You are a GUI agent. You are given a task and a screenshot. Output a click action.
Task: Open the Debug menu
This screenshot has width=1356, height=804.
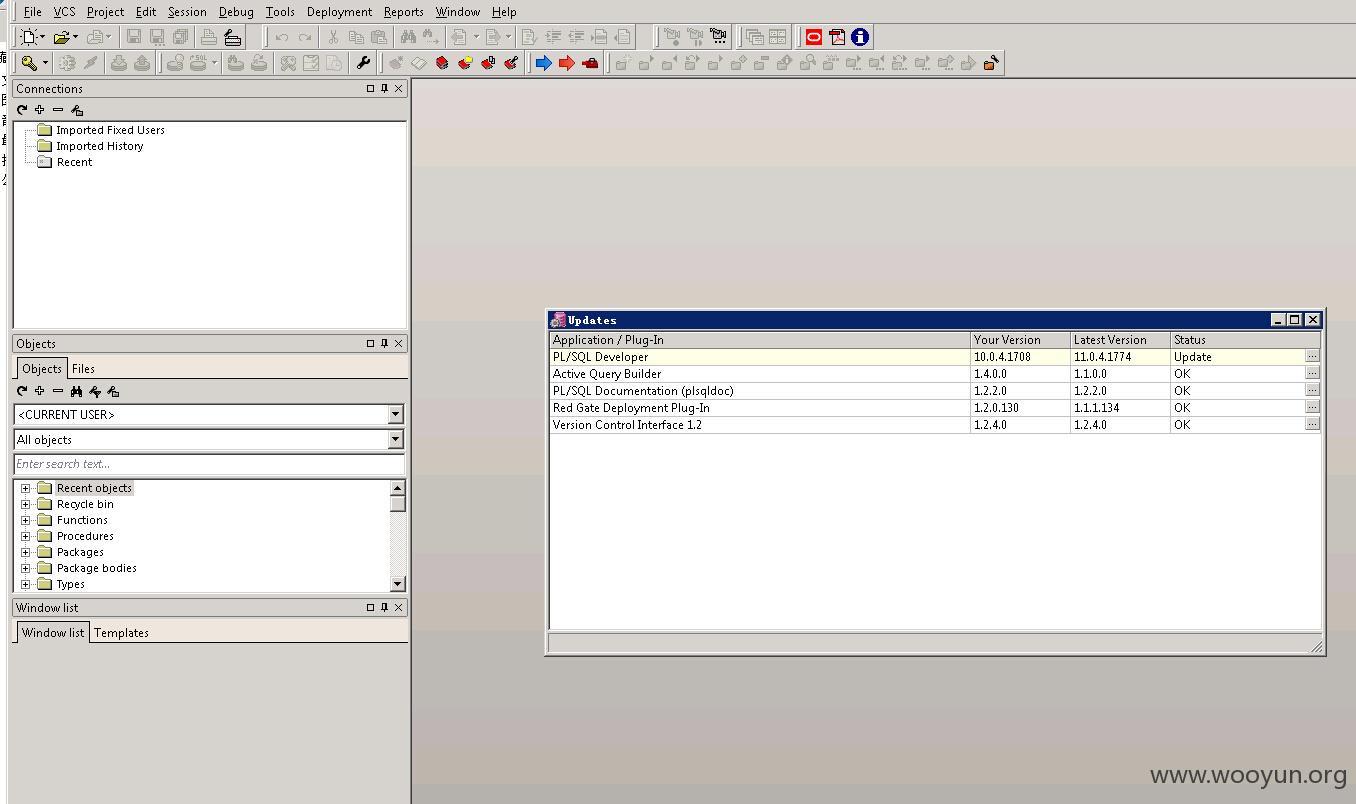click(x=236, y=12)
